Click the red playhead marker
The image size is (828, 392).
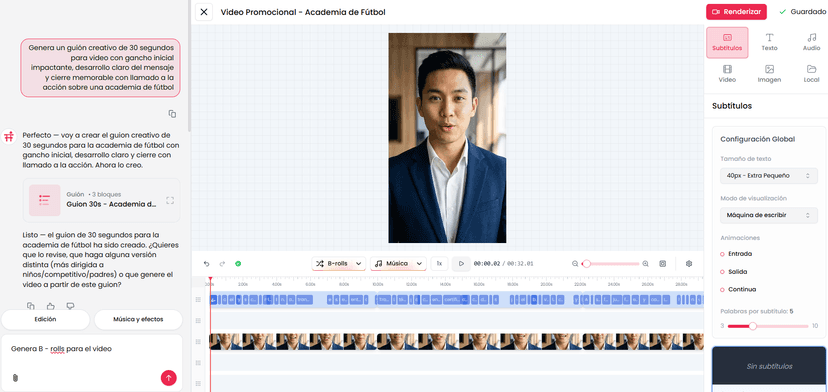[210, 279]
